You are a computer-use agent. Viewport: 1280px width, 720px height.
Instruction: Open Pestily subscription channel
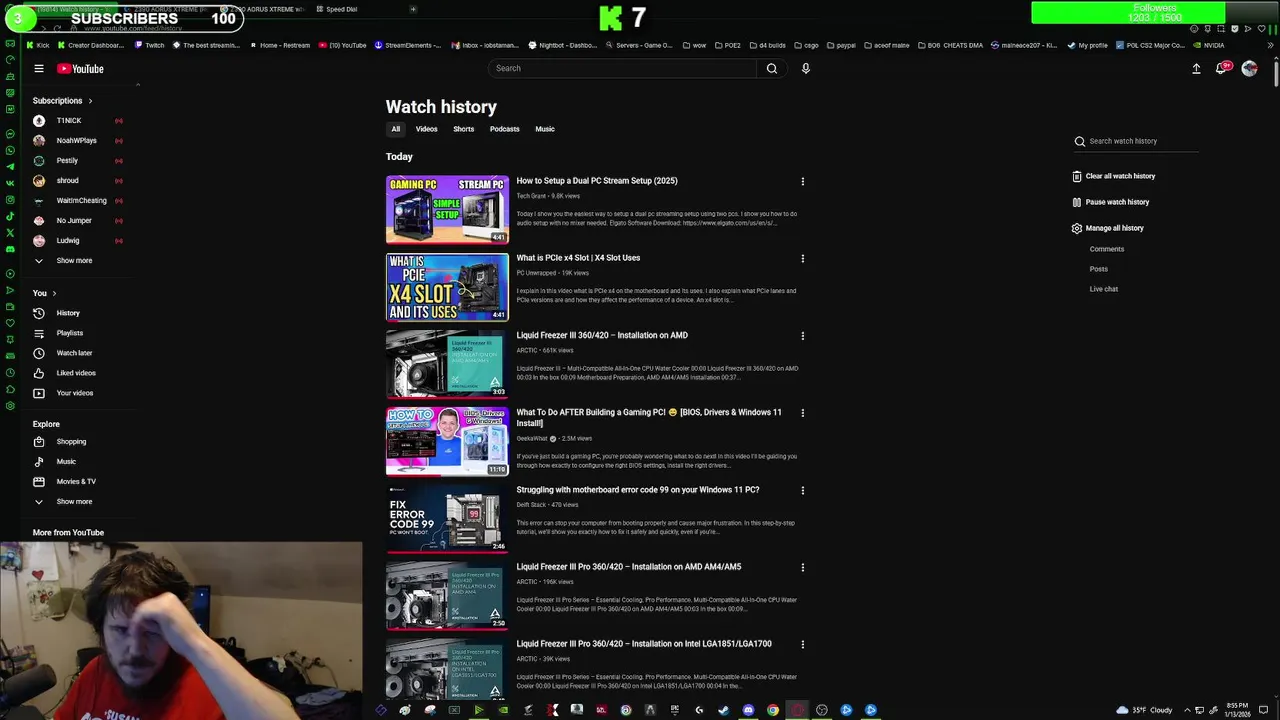point(67,160)
